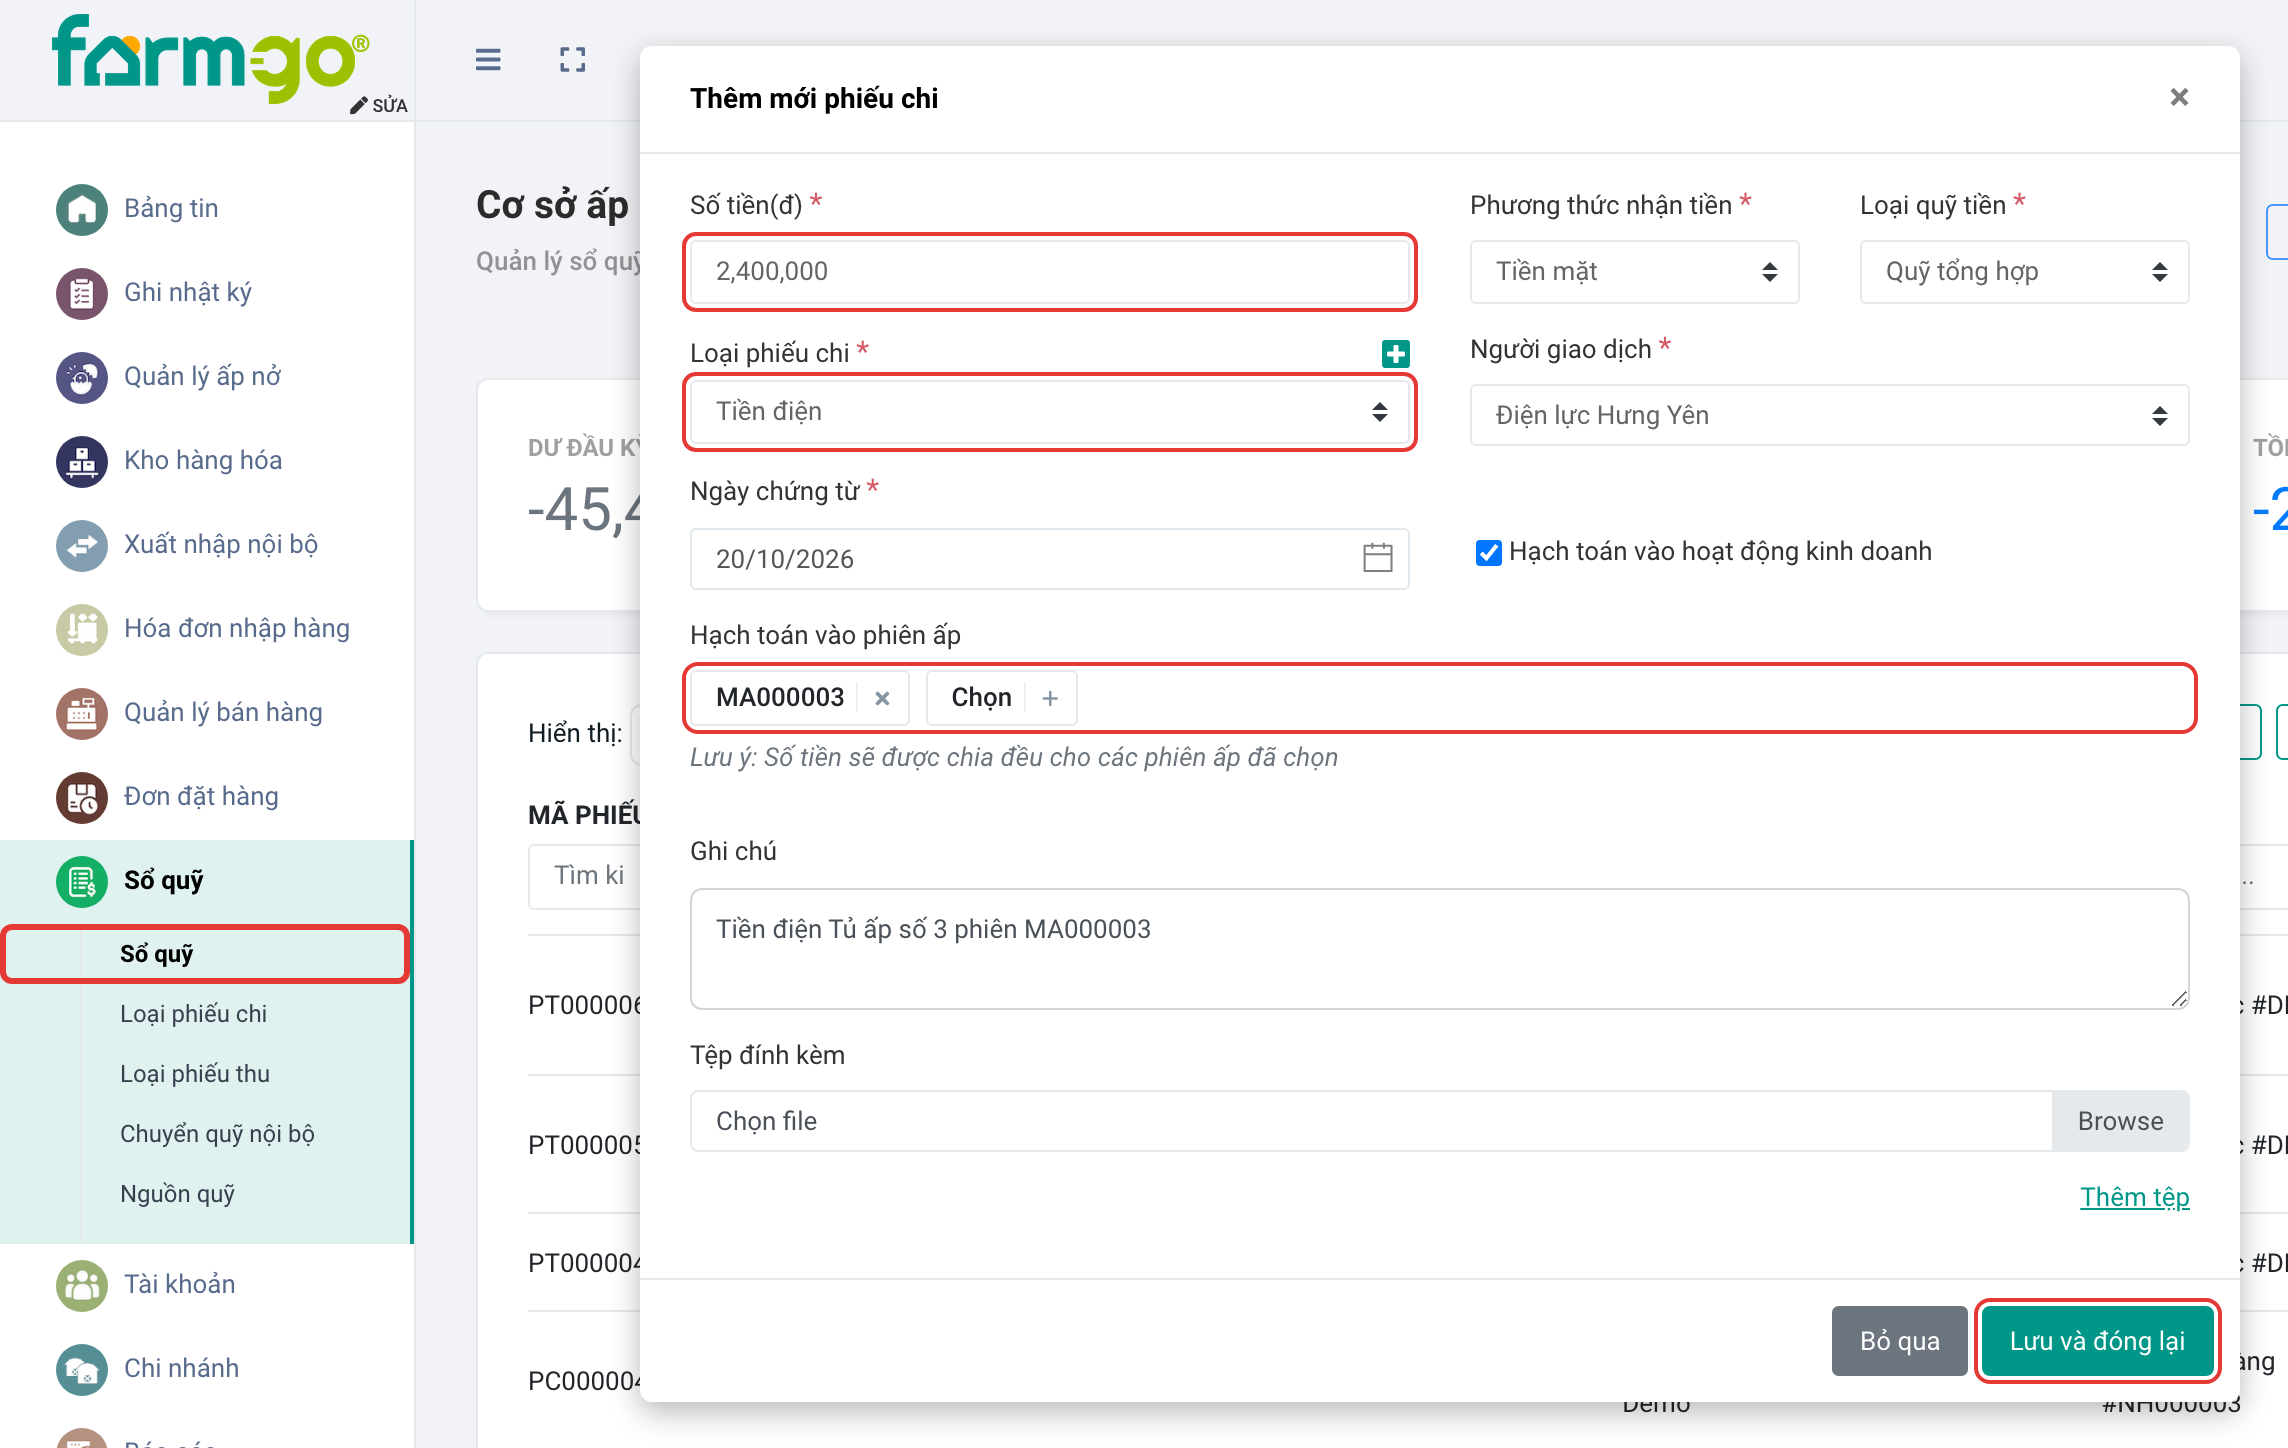2288x1448 pixels.
Task: Click the farmgo logo
Action: [211, 58]
